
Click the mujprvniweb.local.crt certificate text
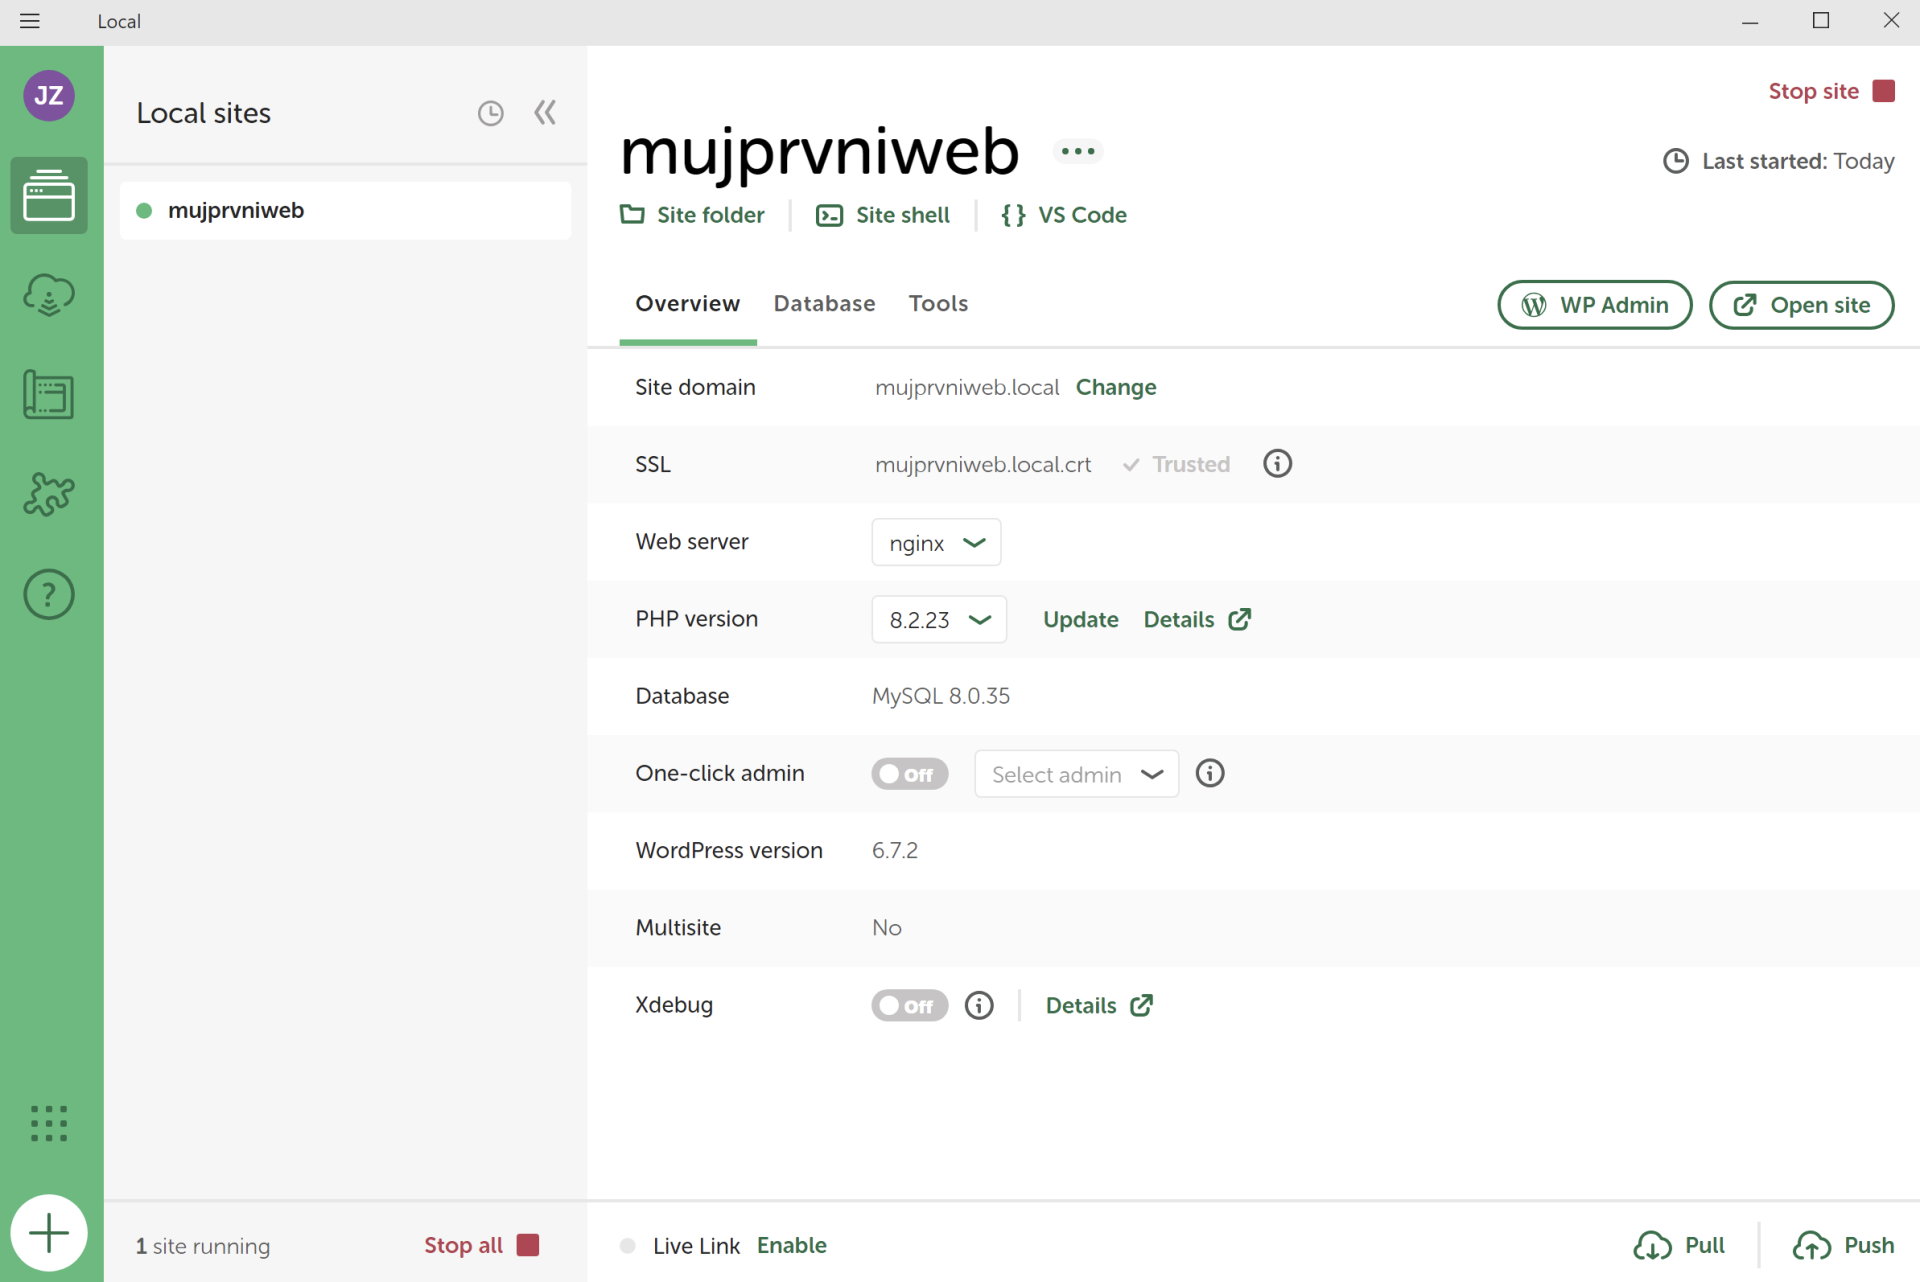(983, 464)
